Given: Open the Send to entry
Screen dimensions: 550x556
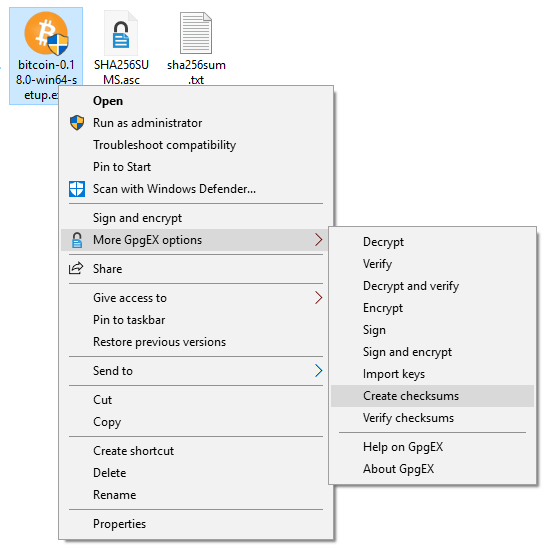Looking at the screenshot, I should click(x=196, y=371).
